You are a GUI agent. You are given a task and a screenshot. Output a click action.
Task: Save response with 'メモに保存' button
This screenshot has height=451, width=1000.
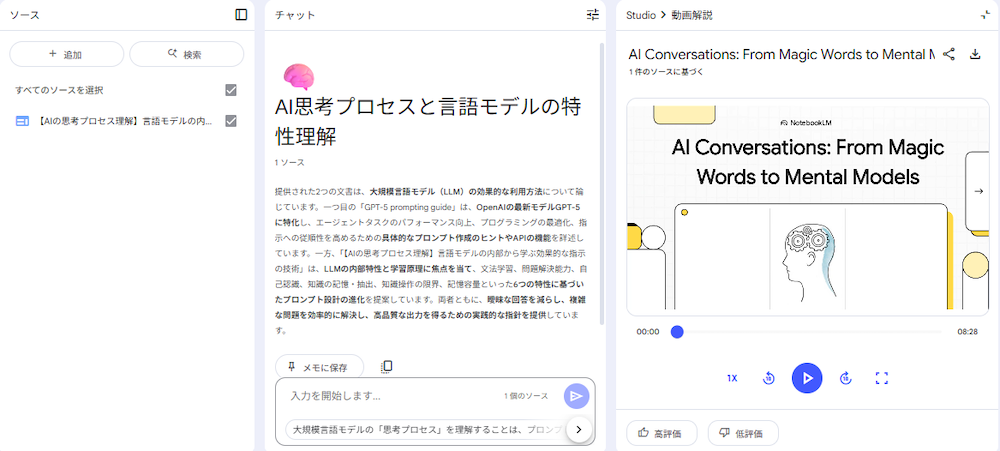click(320, 367)
